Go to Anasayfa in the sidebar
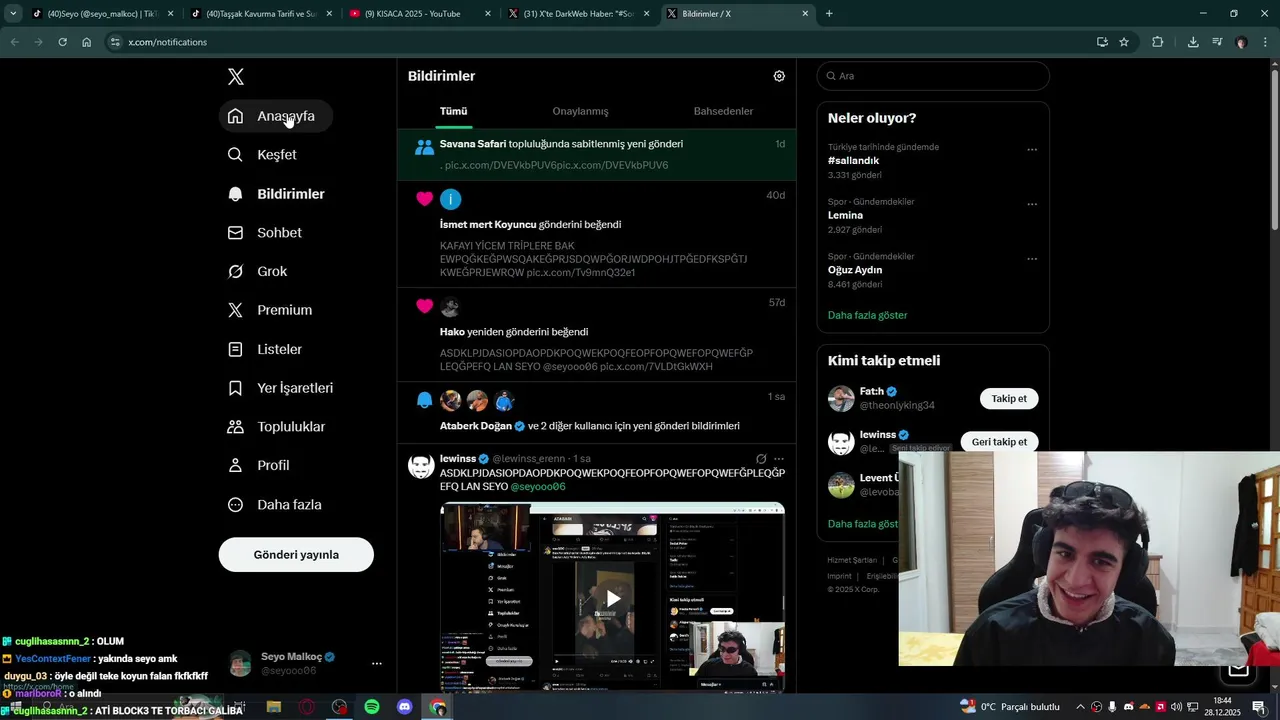The width and height of the screenshot is (1280, 720). [x=275, y=116]
